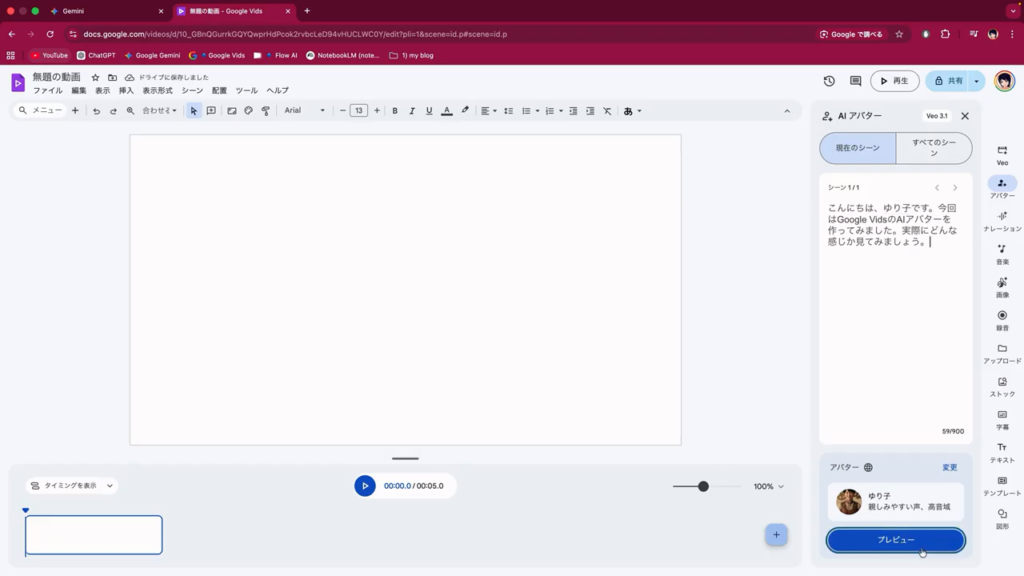1024x576 pixels.
Task: Toggle italic text formatting
Action: (x=412, y=111)
